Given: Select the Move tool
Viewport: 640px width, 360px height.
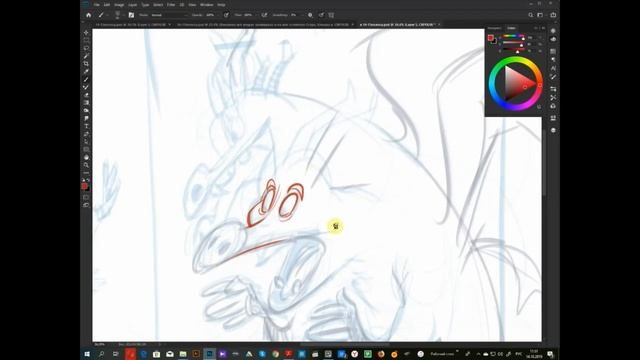Looking at the screenshot, I should tap(86, 33).
